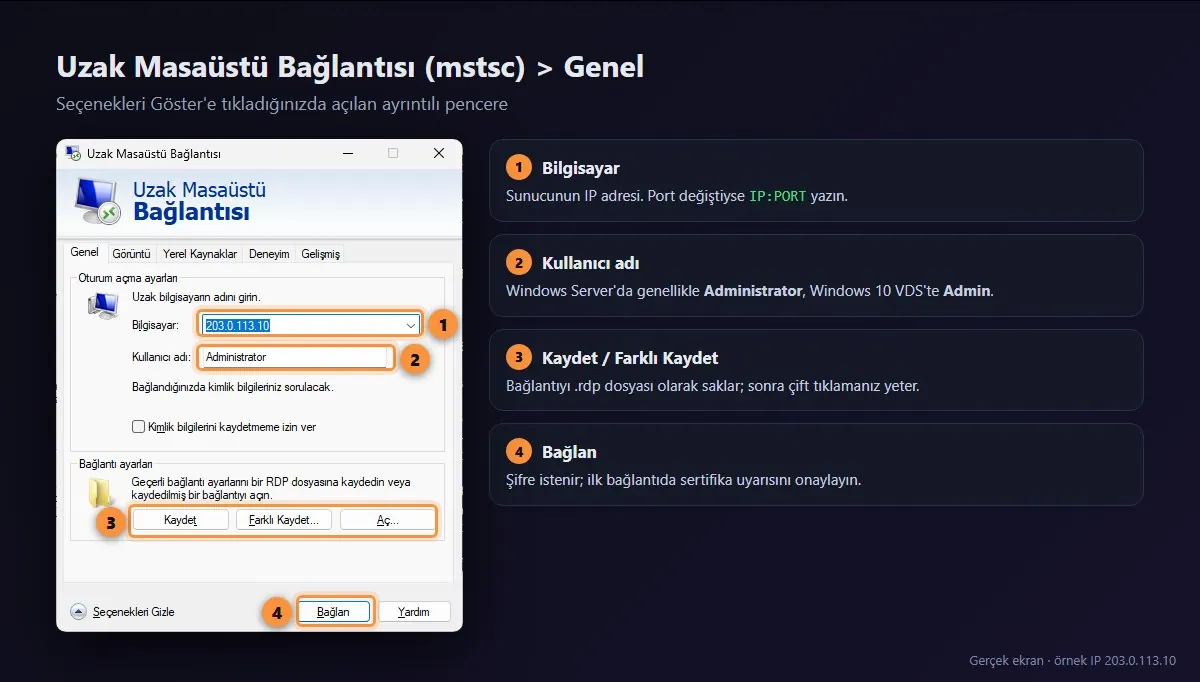Open the Yerel Kaynaklar tab

[x=200, y=254]
